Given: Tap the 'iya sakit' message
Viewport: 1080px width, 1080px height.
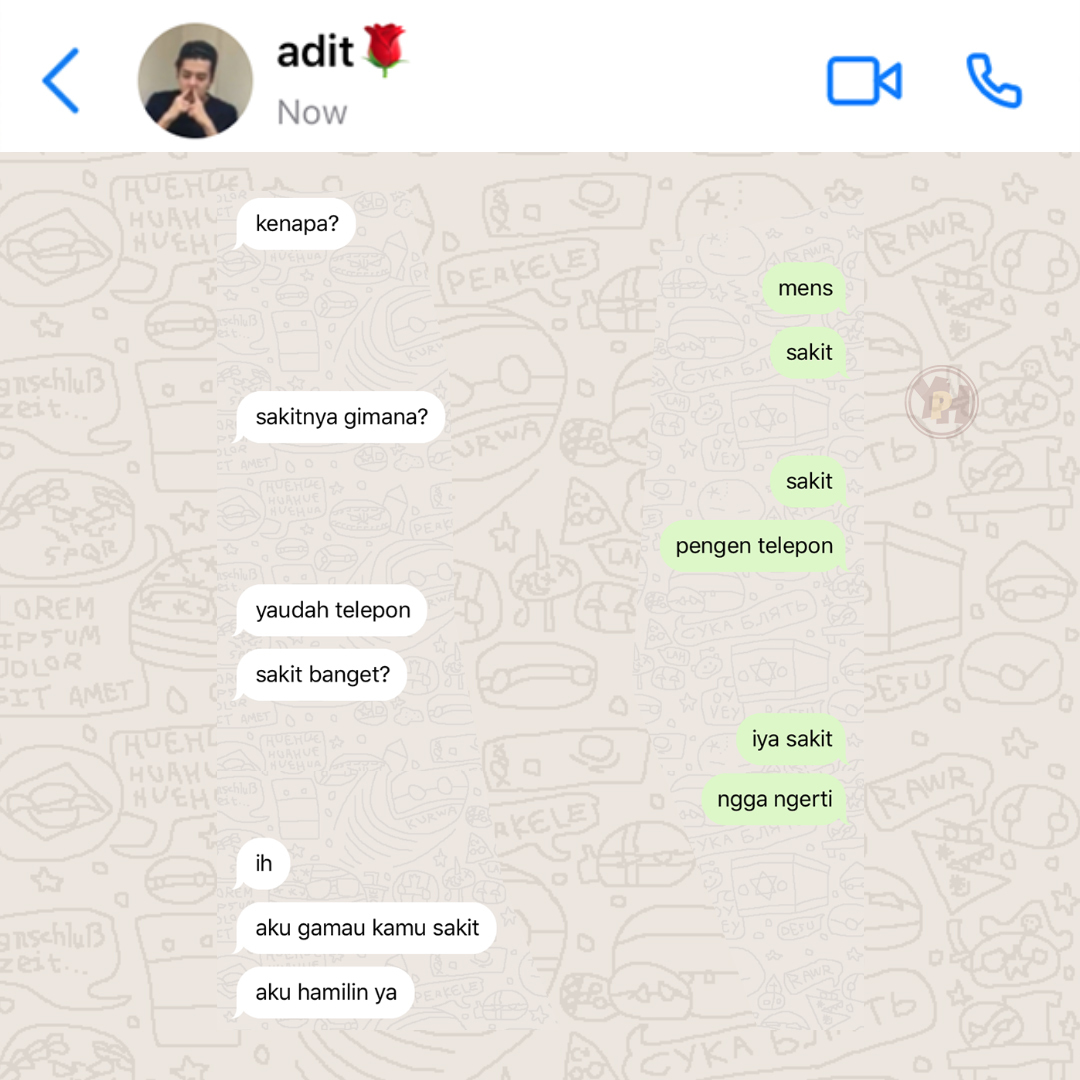Looking at the screenshot, I should pyautogui.click(x=791, y=739).
